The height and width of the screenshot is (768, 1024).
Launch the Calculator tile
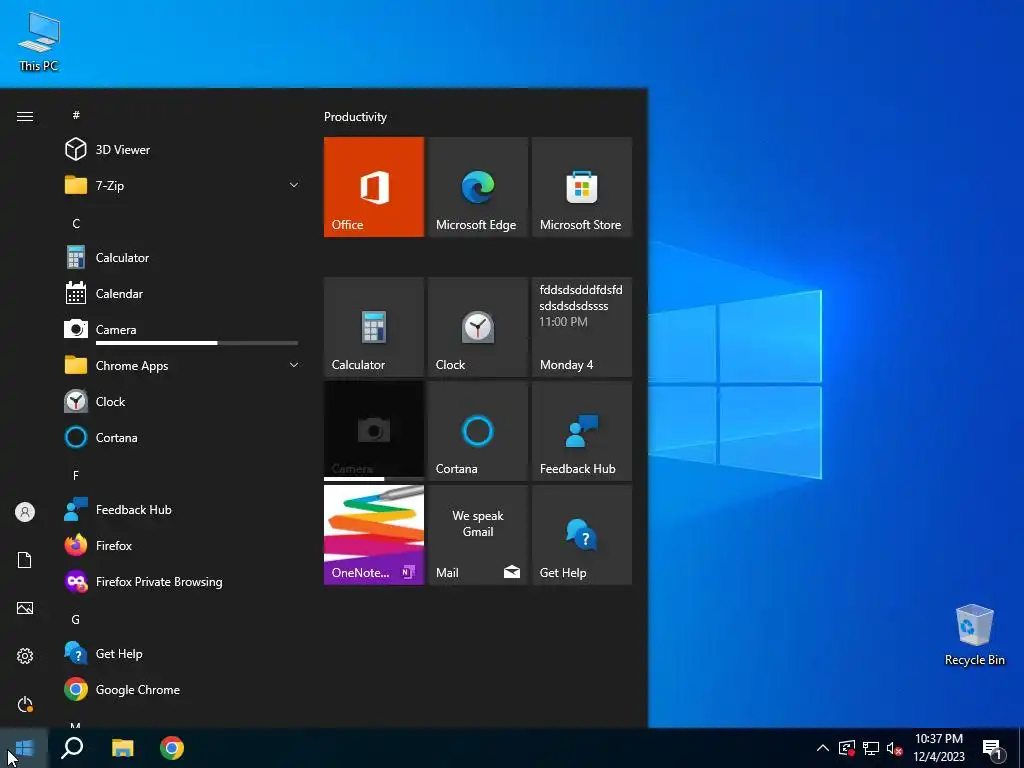pos(374,327)
